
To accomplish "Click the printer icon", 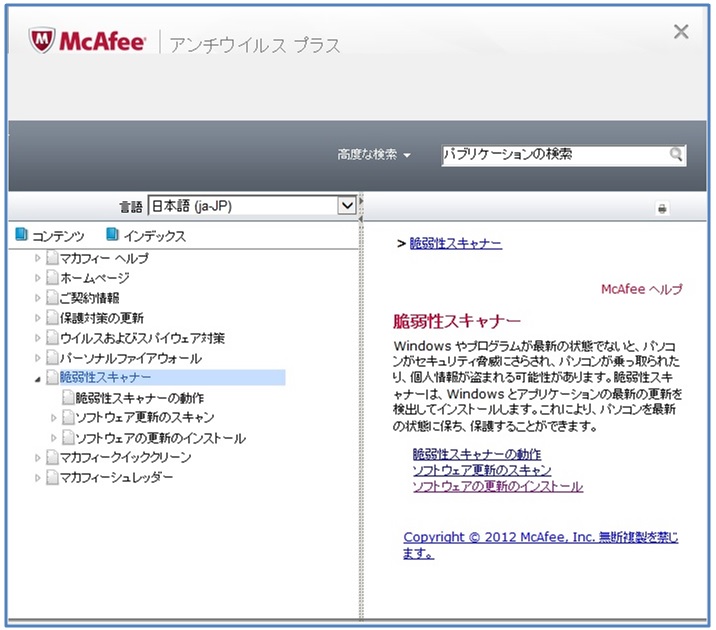I will (x=662, y=209).
